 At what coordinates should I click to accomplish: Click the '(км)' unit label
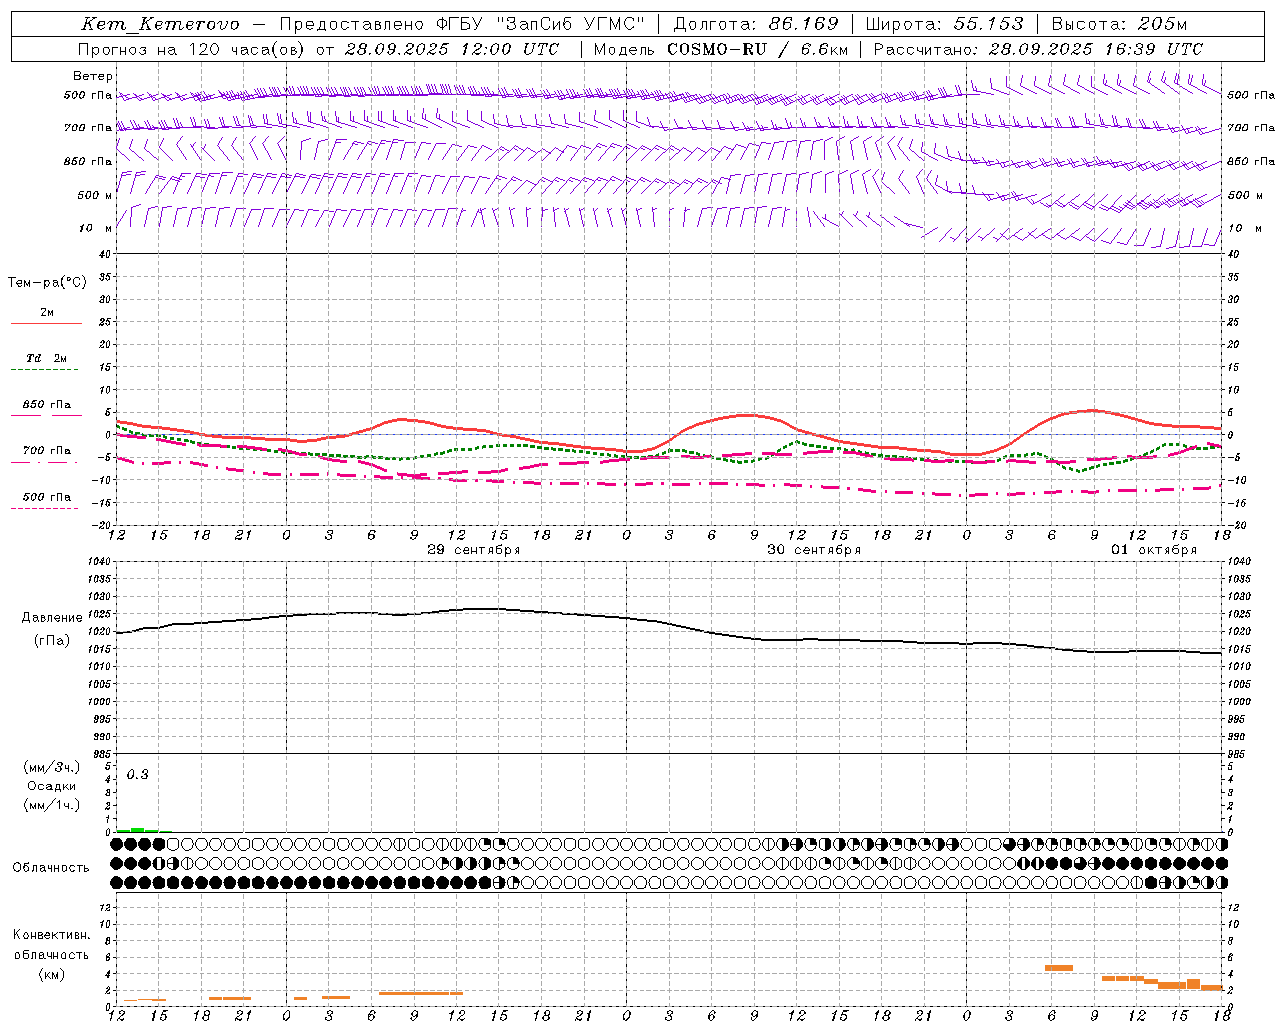(52, 974)
